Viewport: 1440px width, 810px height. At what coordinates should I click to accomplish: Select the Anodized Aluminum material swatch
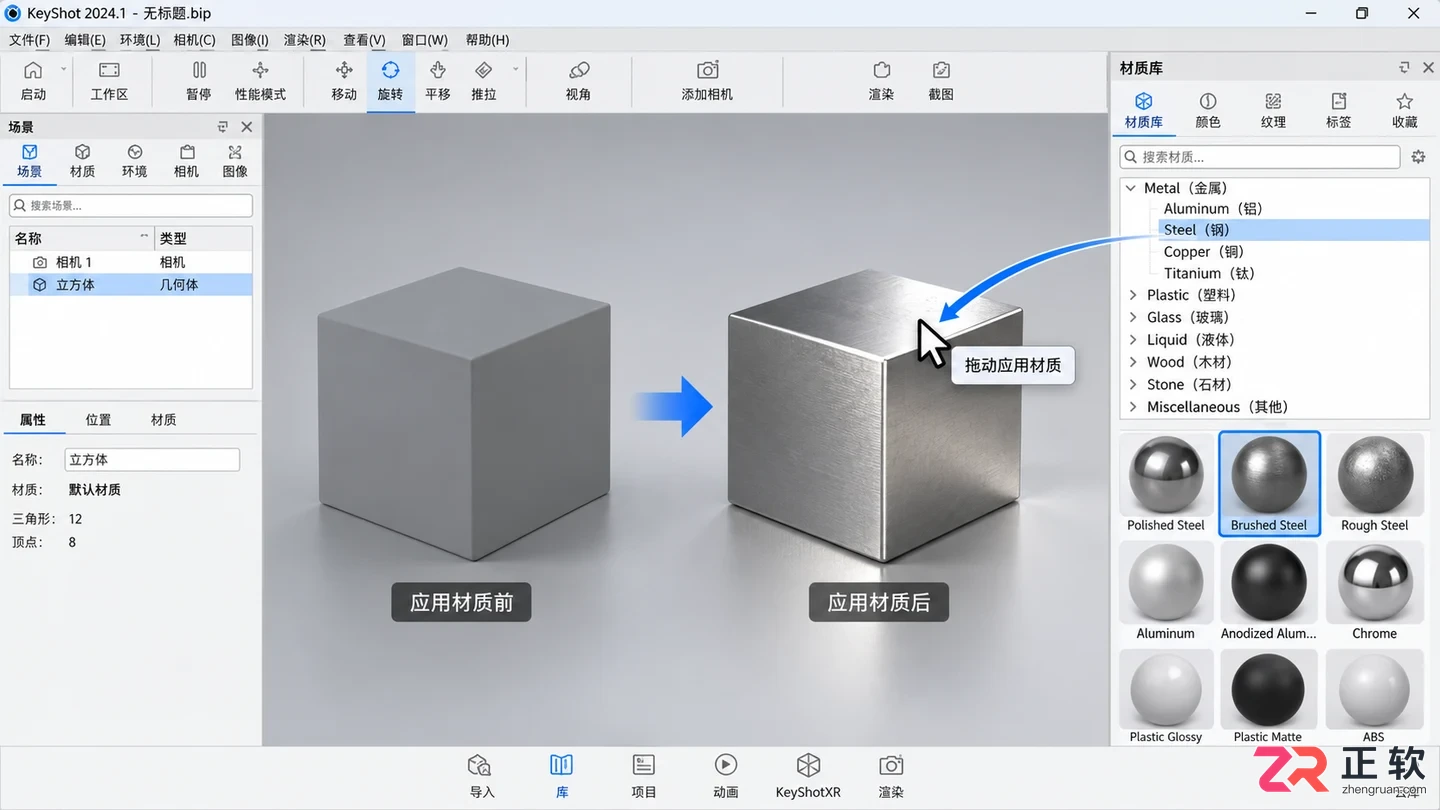[1268, 592]
